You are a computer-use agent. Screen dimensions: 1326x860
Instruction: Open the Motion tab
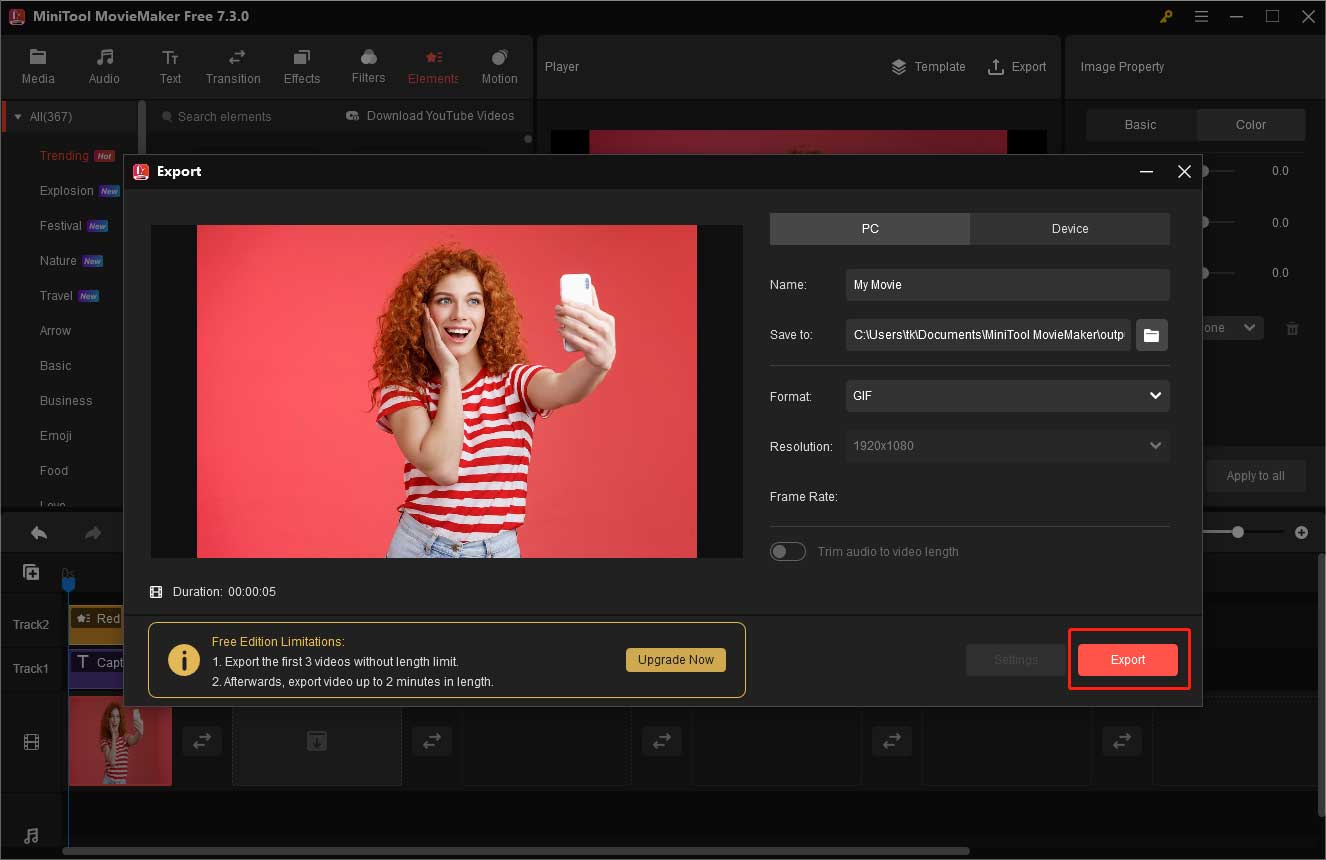coord(499,66)
